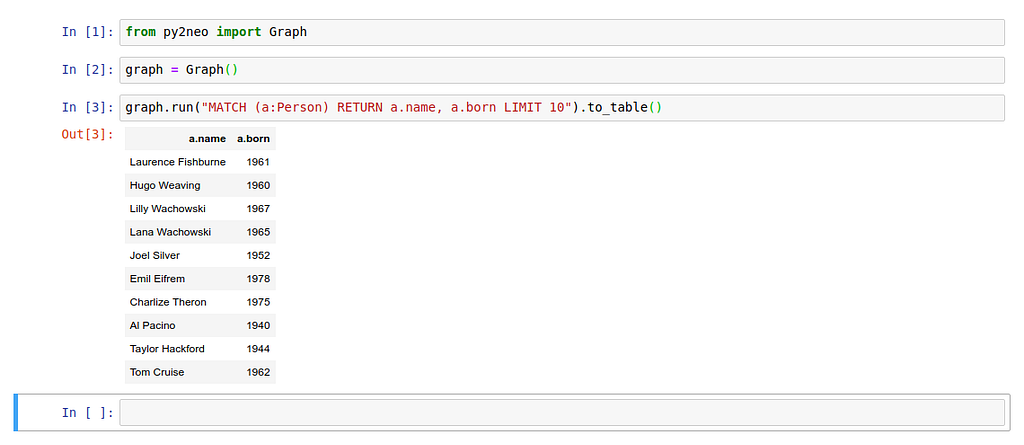Click the 1967 birth year value
1024x445 pixels.
click(x=258, y=208)
